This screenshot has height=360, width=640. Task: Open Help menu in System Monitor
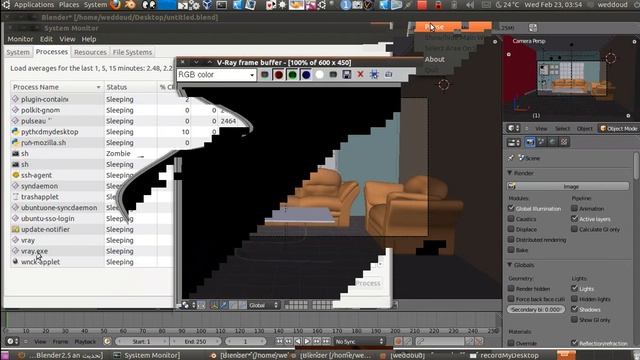coord(89,39)
